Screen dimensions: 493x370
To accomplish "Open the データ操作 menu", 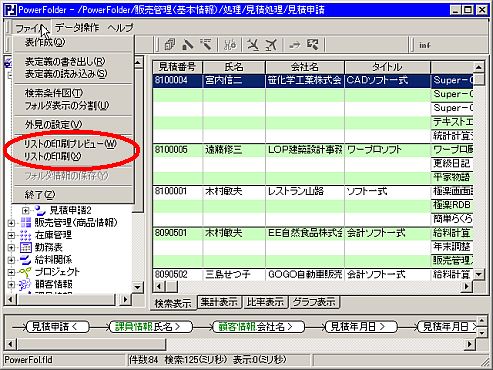I will (77, 28).
